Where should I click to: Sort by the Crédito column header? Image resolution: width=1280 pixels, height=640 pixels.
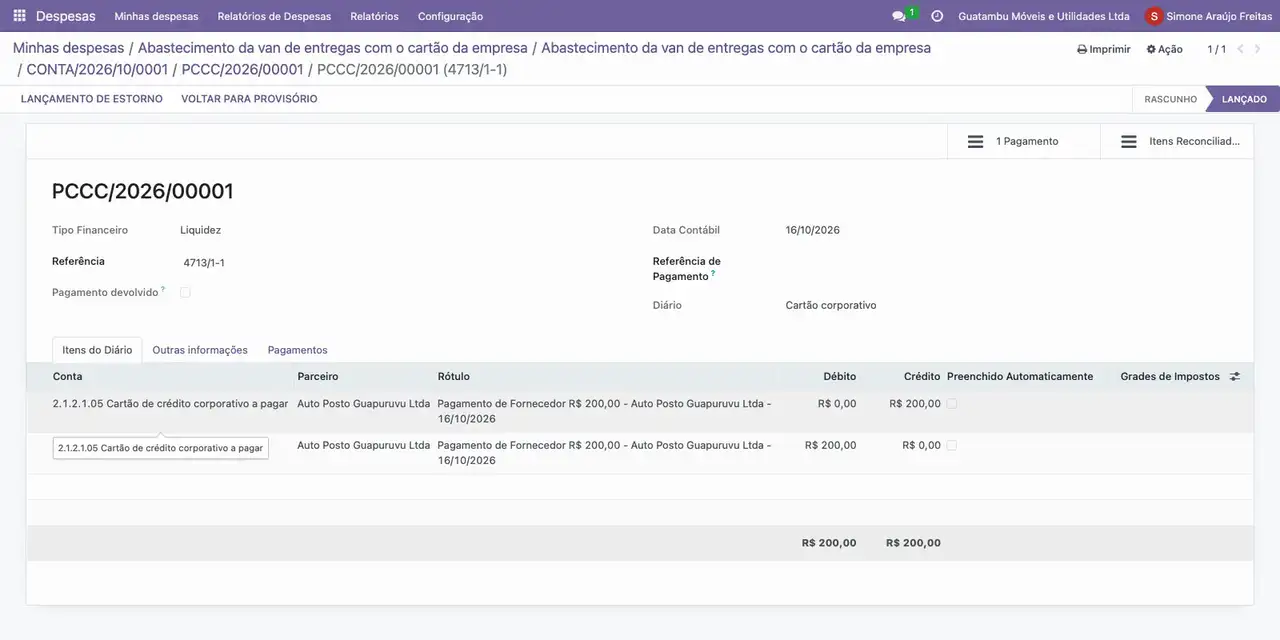(x=922, y=377)
